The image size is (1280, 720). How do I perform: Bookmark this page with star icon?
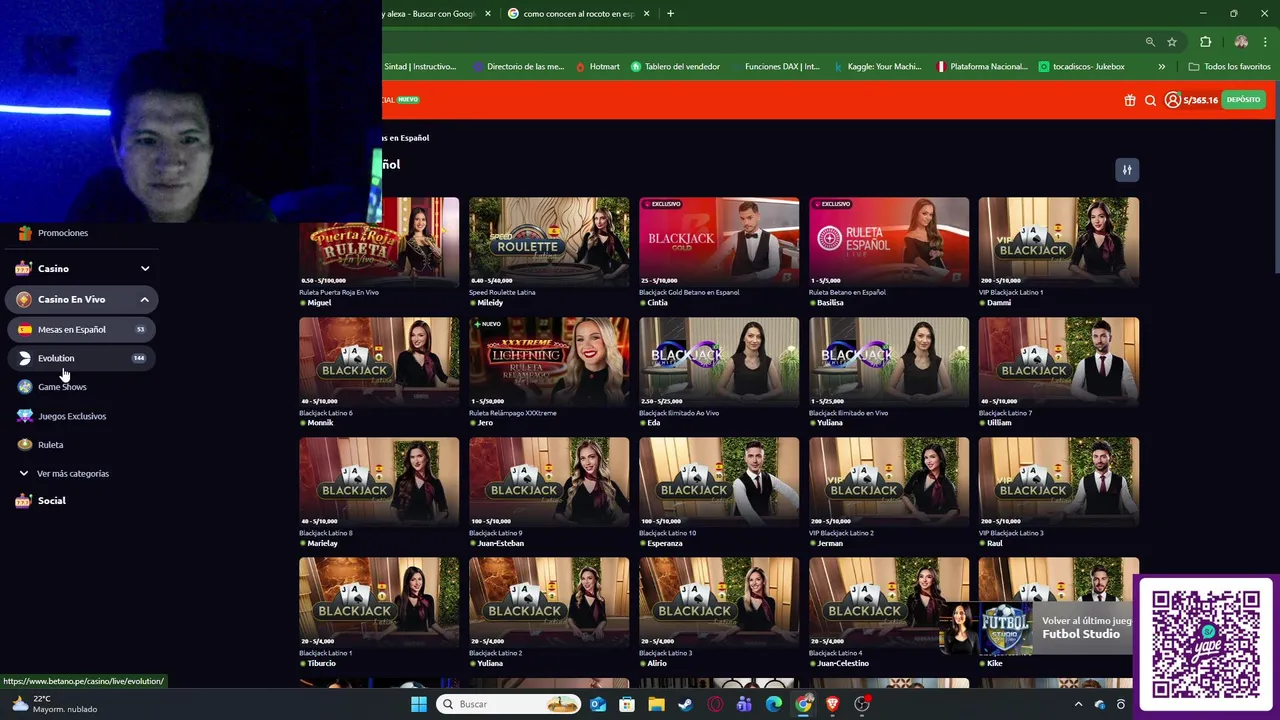(x=1172, y=42)
